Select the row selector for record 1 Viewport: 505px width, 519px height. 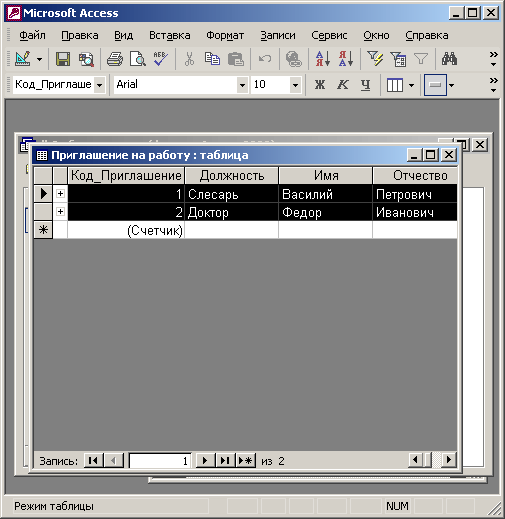(43, 194)
